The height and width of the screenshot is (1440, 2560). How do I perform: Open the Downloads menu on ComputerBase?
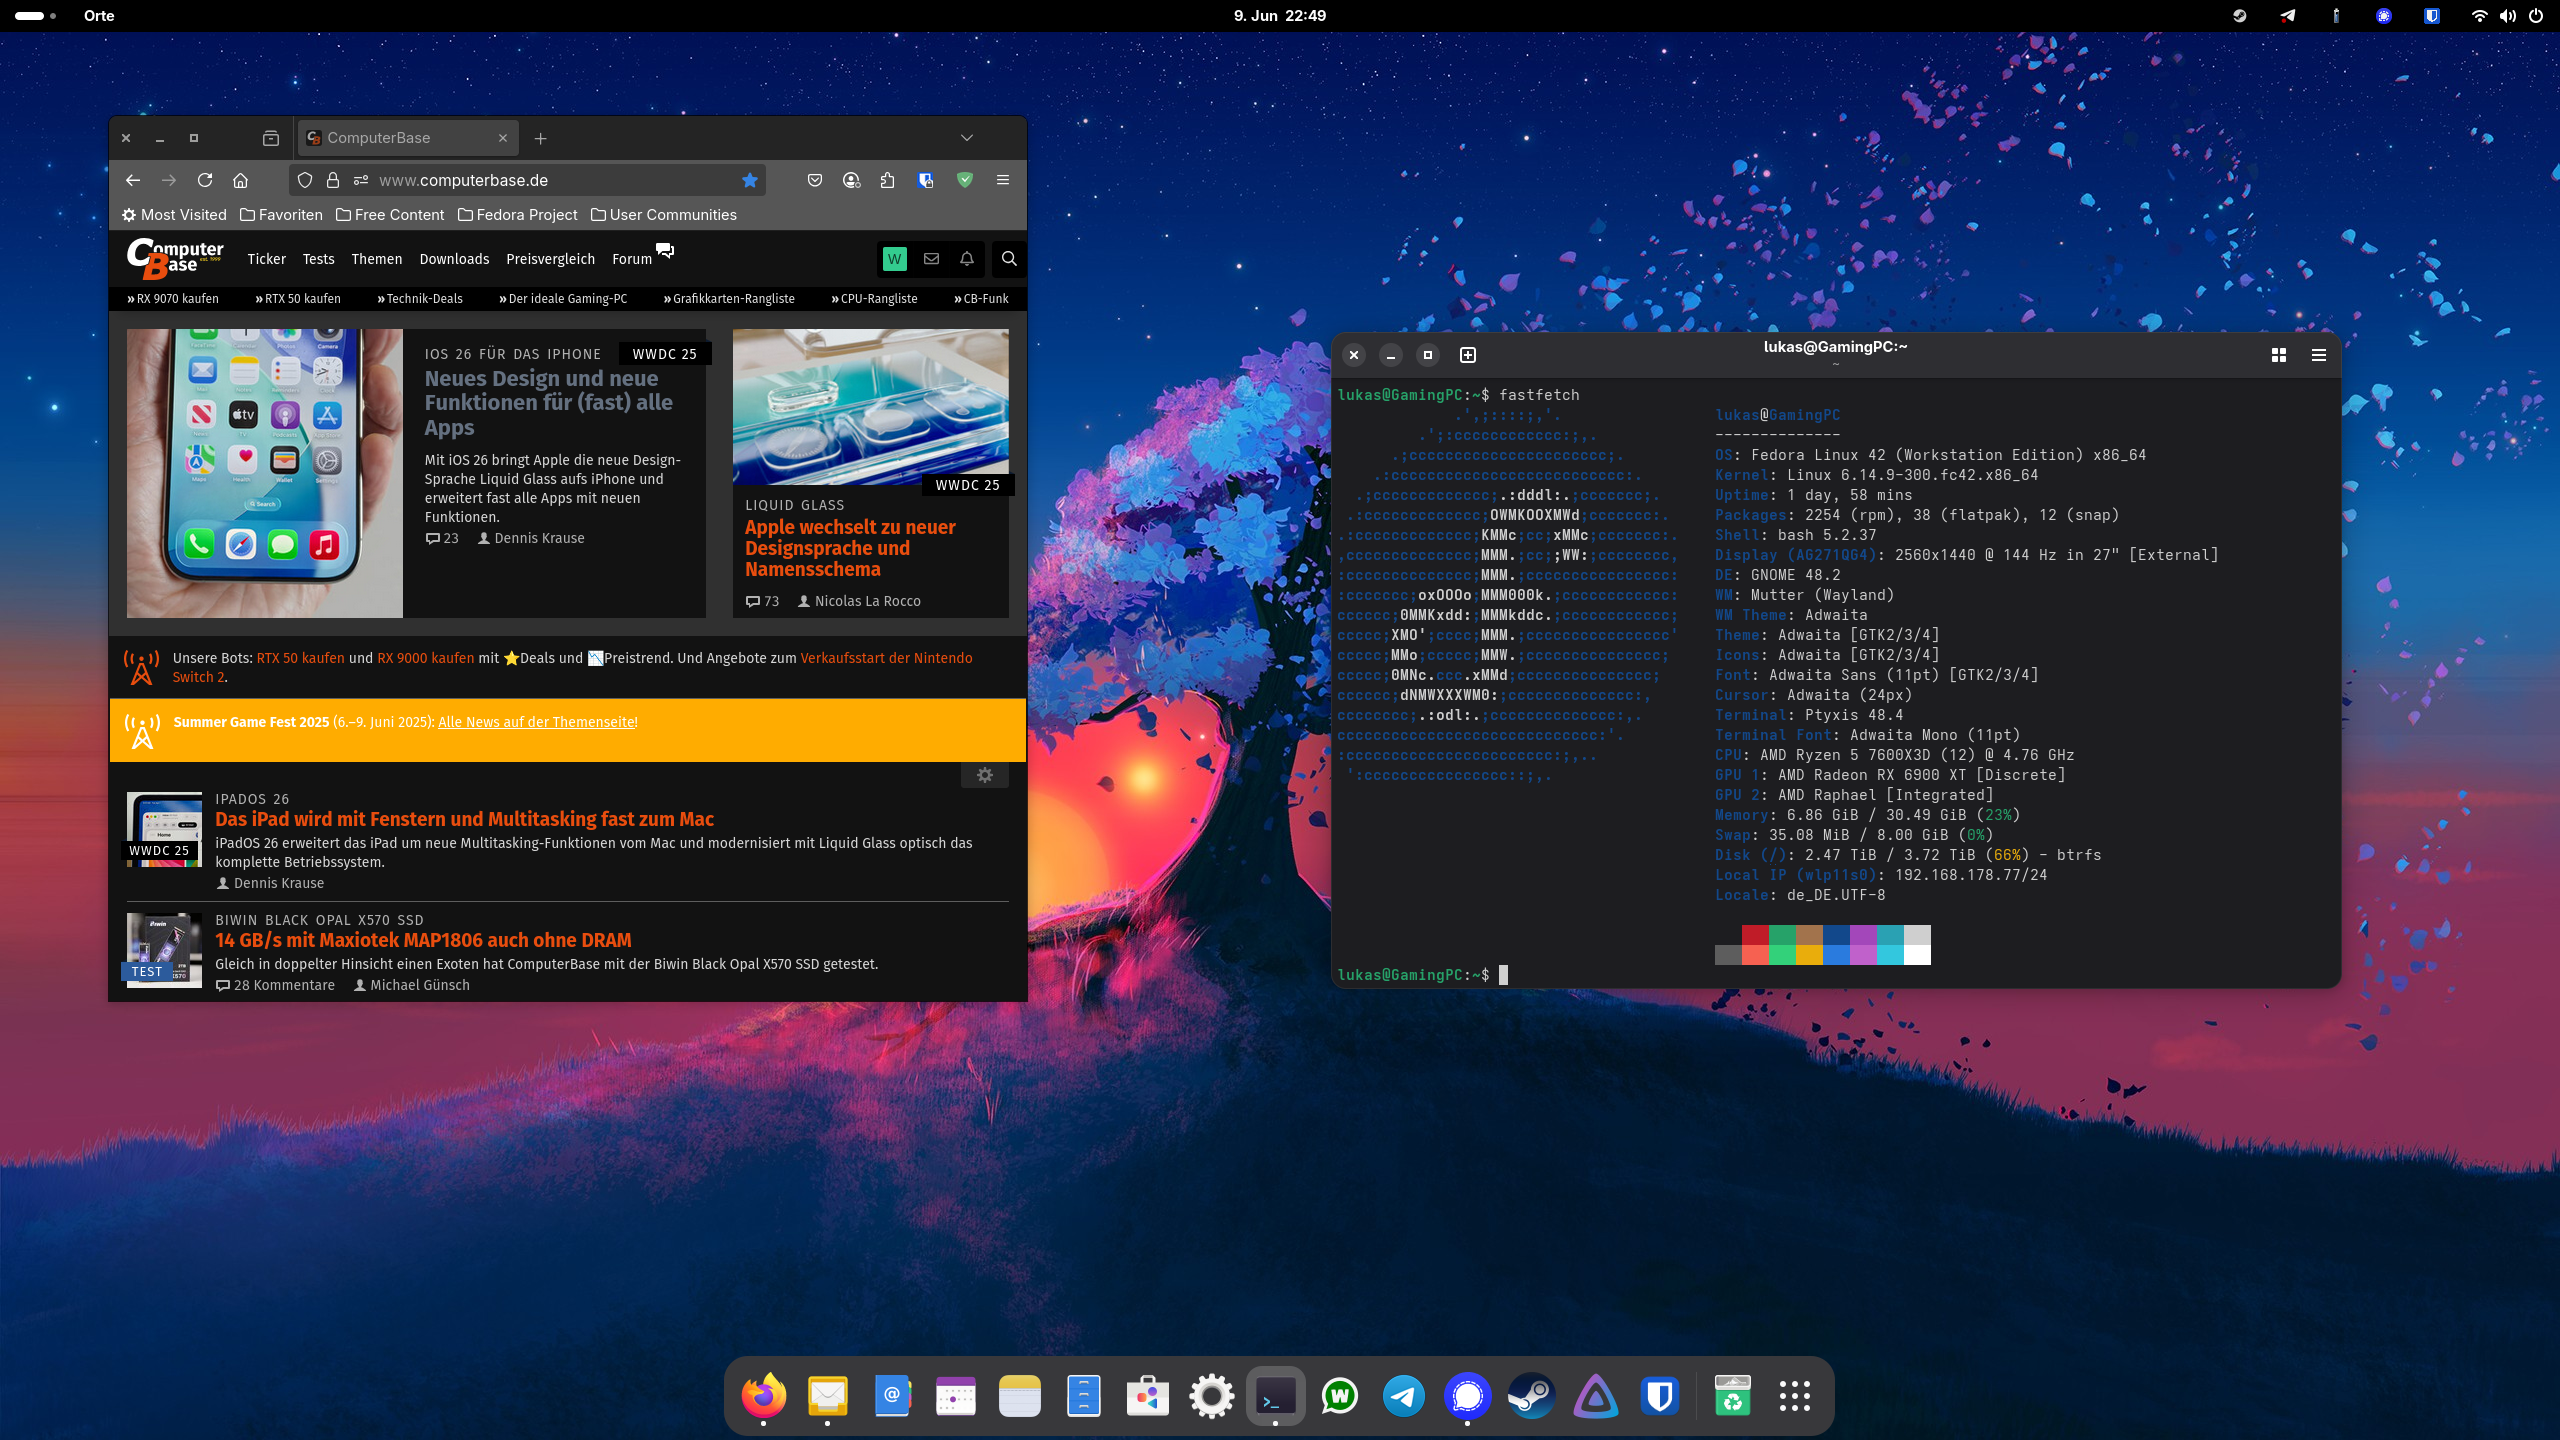pos(454,259)
